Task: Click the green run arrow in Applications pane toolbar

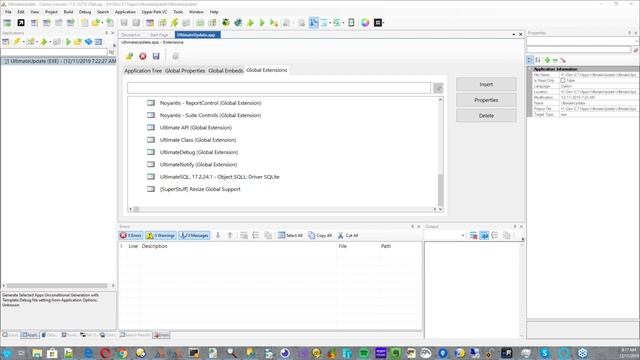Action: pyautogui.click(x=68, y=42)
